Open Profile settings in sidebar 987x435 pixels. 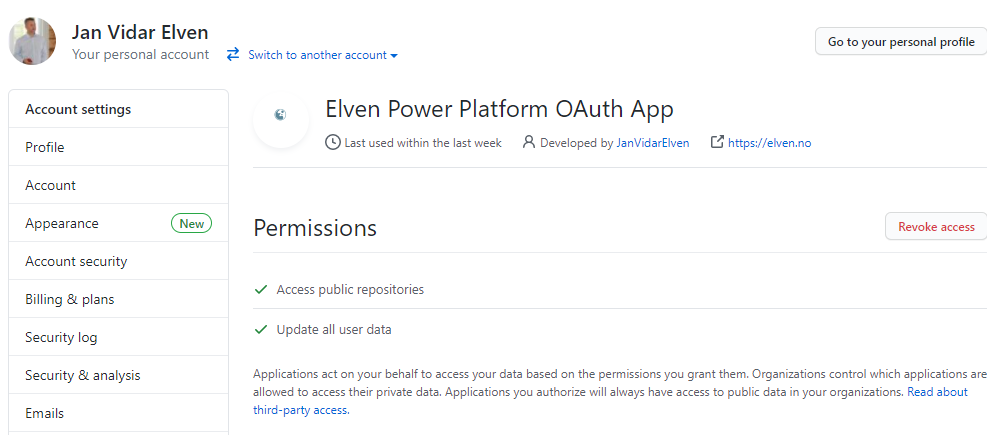coord(118,147)
